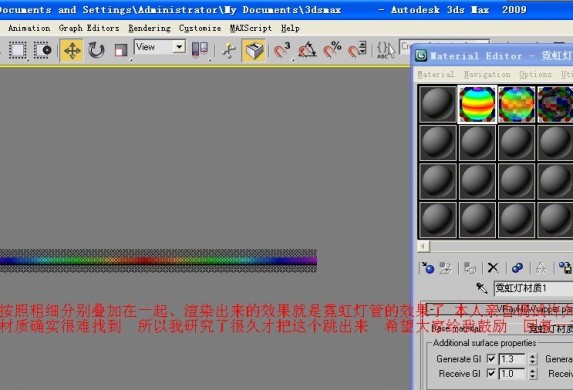Screen dimensions: 573x390
Task: Toggle the keyboard shortcut override cube button
Action: click(x=254, y=50)
